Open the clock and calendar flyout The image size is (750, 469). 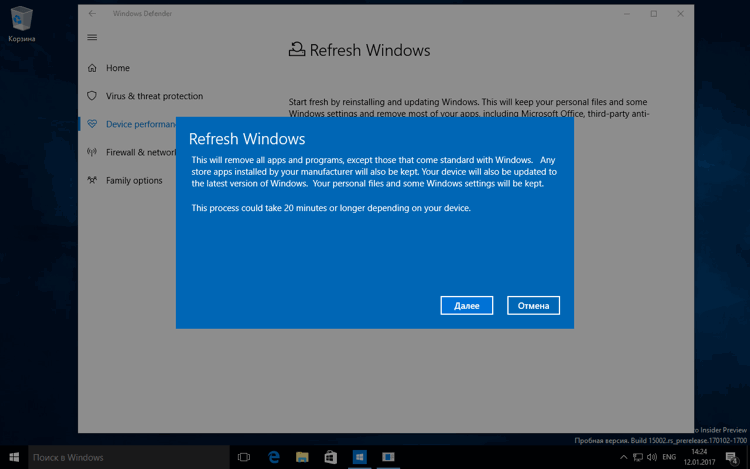[699, 457]
